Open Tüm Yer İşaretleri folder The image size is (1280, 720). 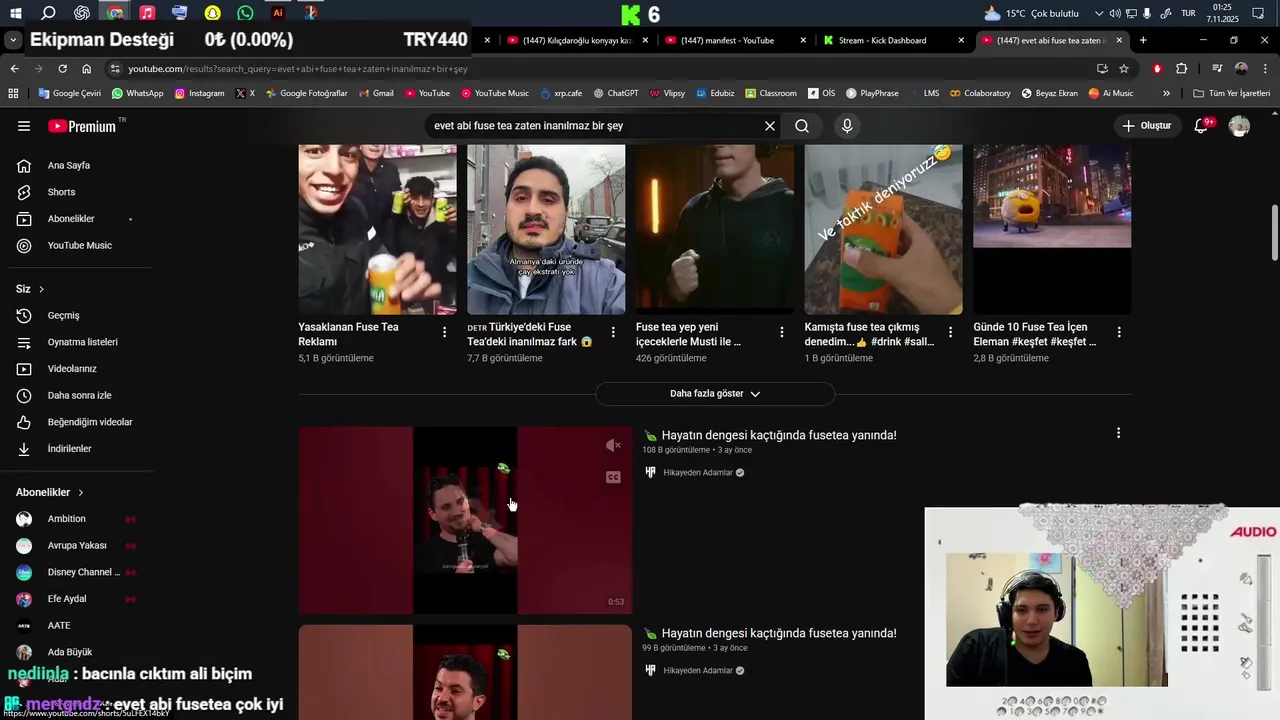click(x=1231, y=93)
